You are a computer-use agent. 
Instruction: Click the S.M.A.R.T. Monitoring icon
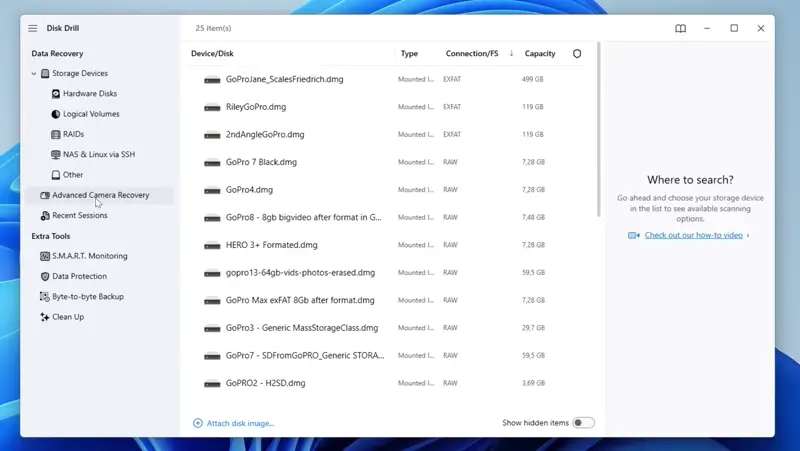44,256
